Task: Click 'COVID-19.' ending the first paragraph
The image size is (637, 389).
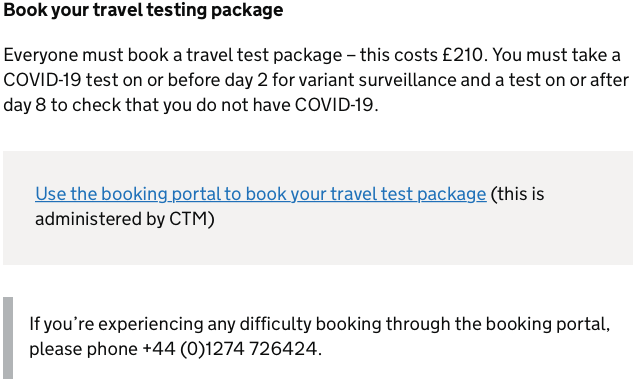Action: pyautogui.click(x=336, y=105)
